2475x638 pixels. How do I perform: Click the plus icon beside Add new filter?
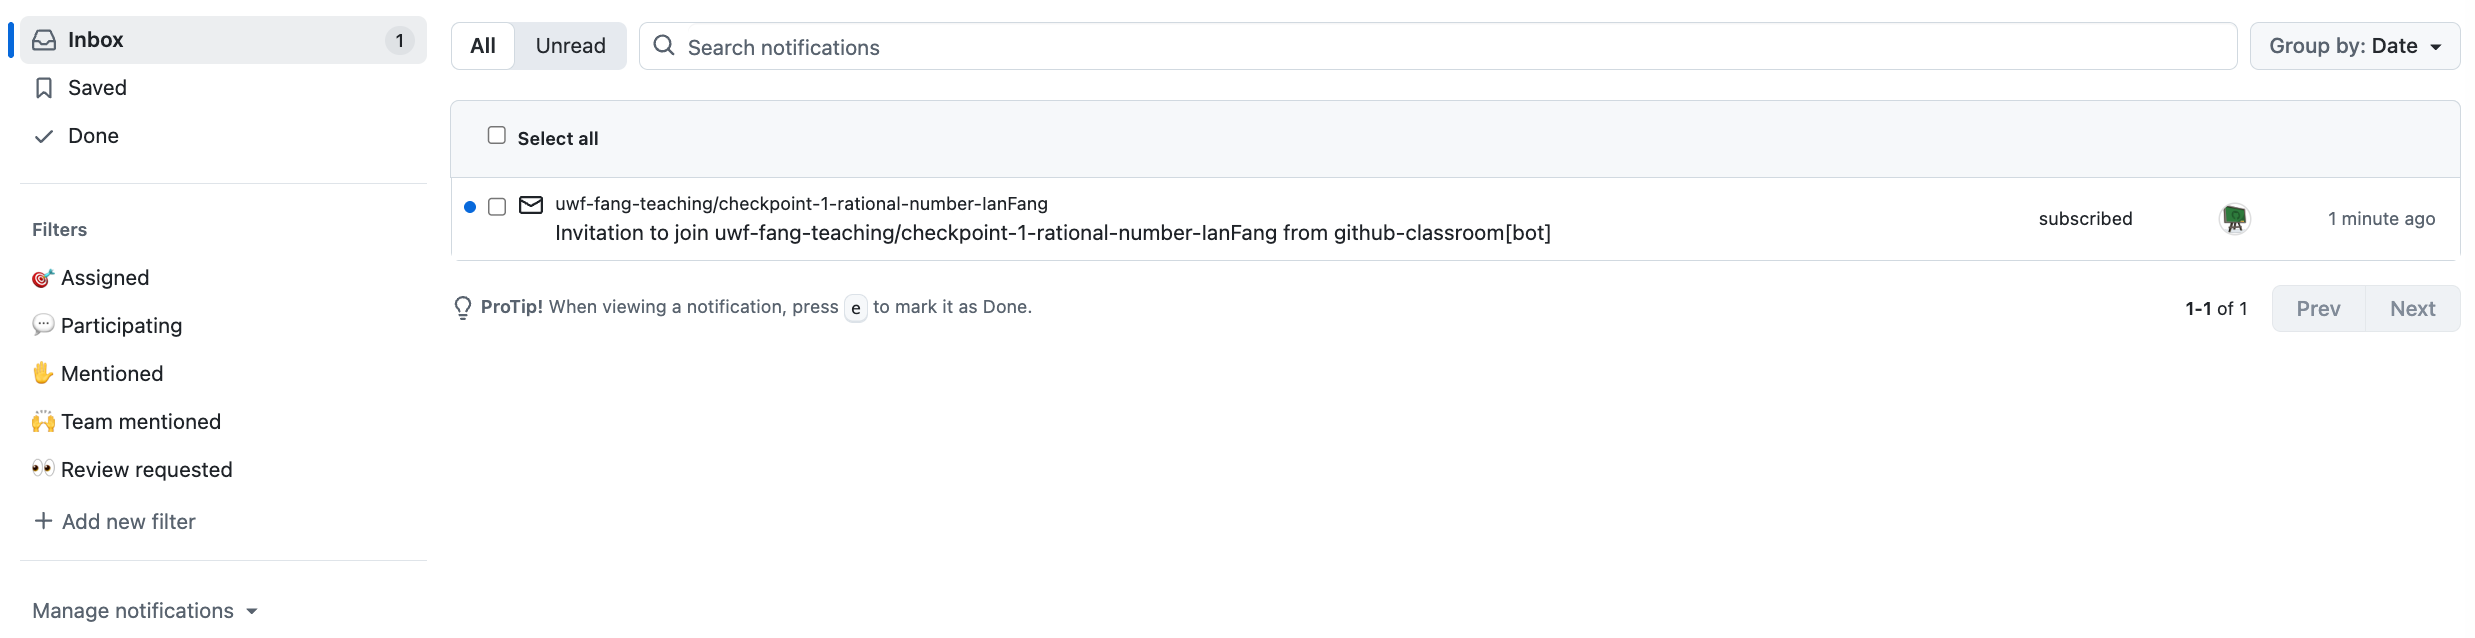pos(43,521)
